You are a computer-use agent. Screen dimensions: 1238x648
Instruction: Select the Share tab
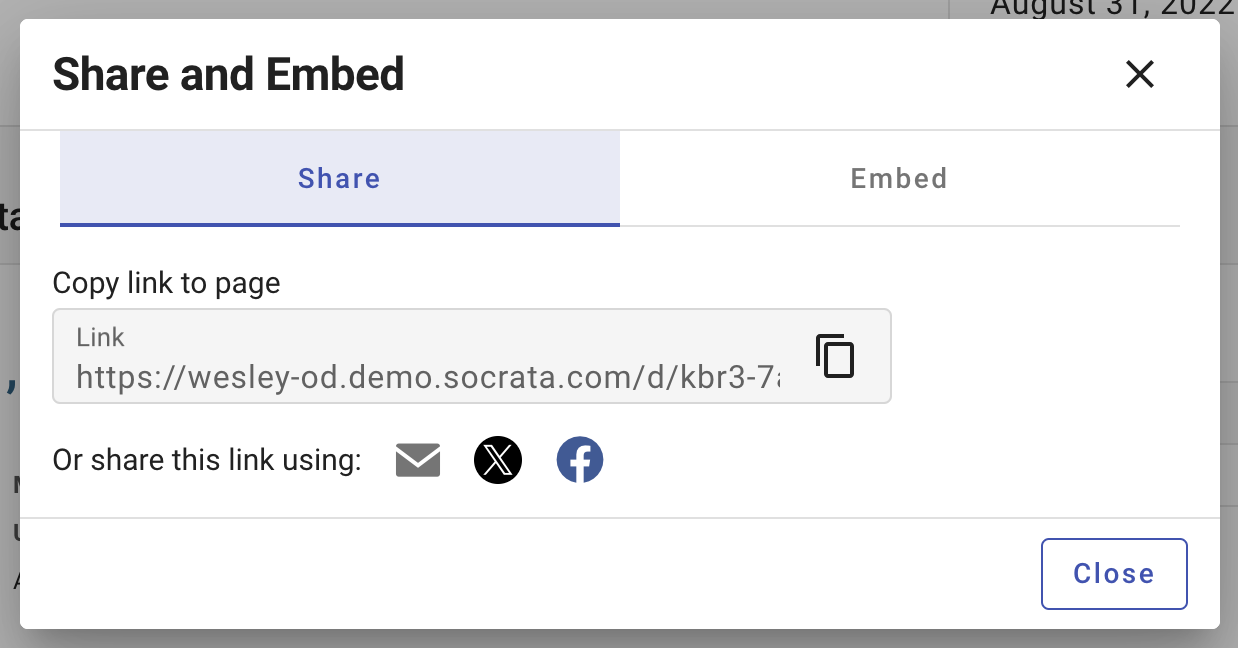pos(340,179)
